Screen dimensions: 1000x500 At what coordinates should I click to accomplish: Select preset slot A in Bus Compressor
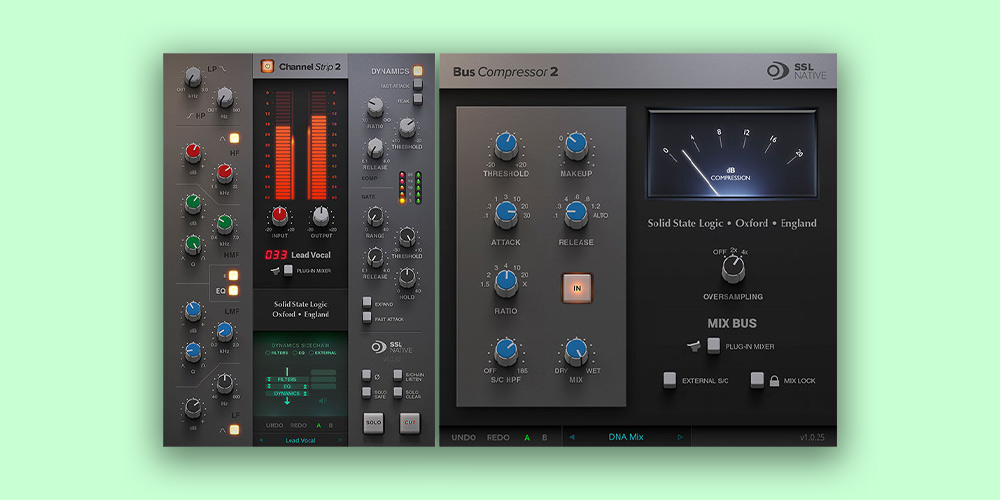(527, 438)
